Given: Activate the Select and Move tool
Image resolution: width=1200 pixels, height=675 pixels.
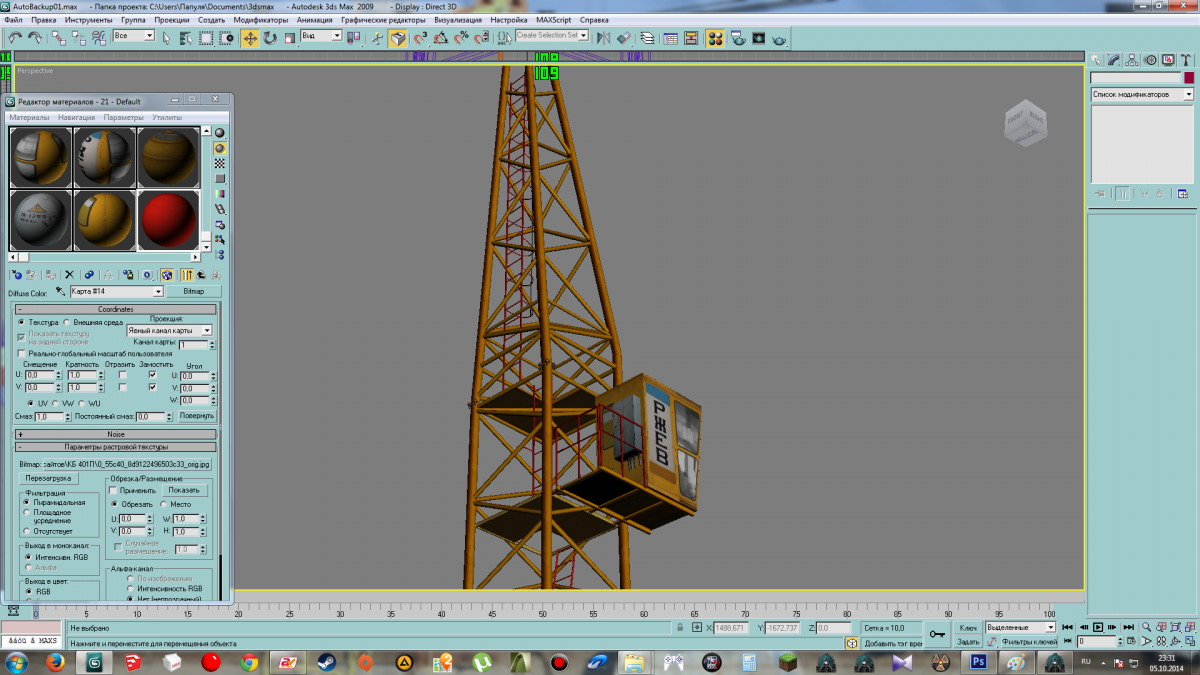Looking at the screenshot, I should (x=250, y=38).
